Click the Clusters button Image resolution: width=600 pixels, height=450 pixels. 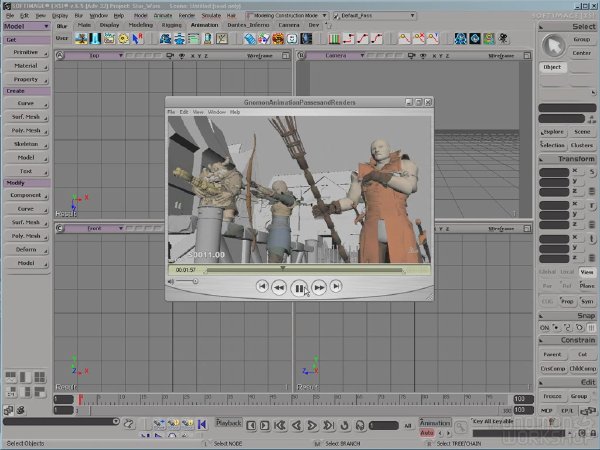point(582,145)
